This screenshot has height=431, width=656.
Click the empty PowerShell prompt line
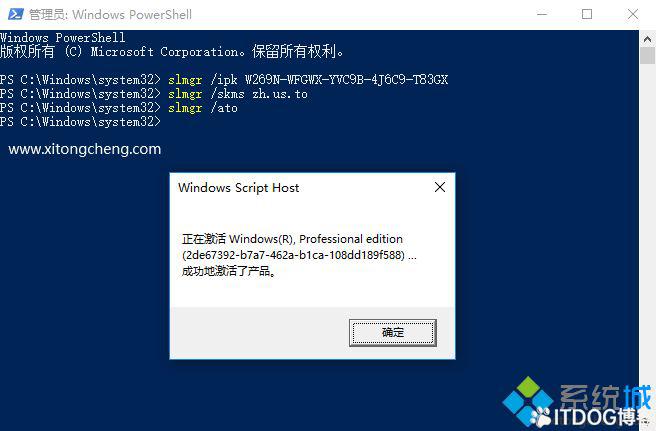[x=80, y=122]
